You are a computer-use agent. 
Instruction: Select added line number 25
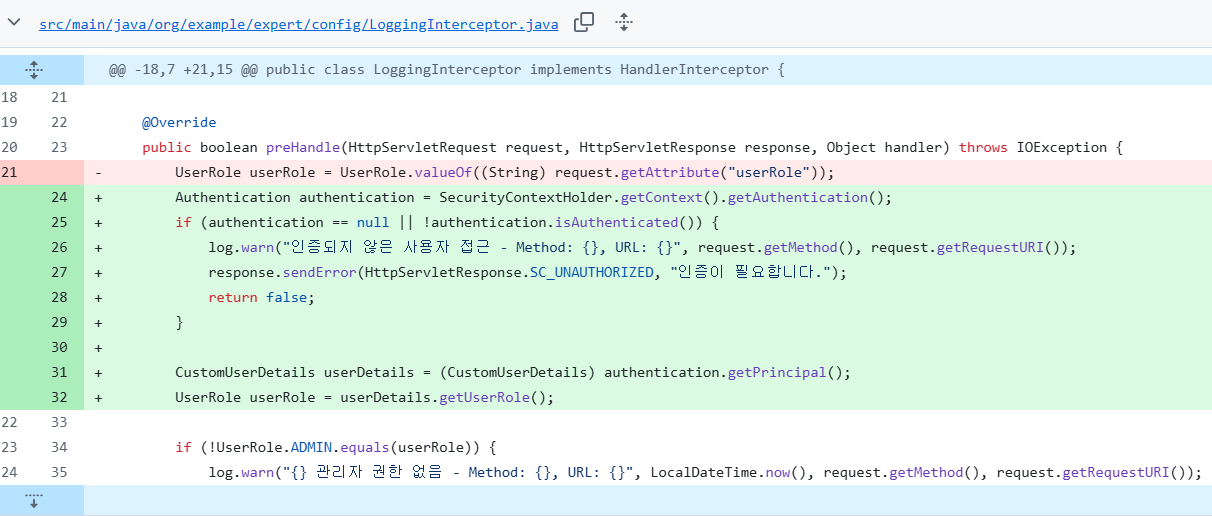click(x=59, y=222)
